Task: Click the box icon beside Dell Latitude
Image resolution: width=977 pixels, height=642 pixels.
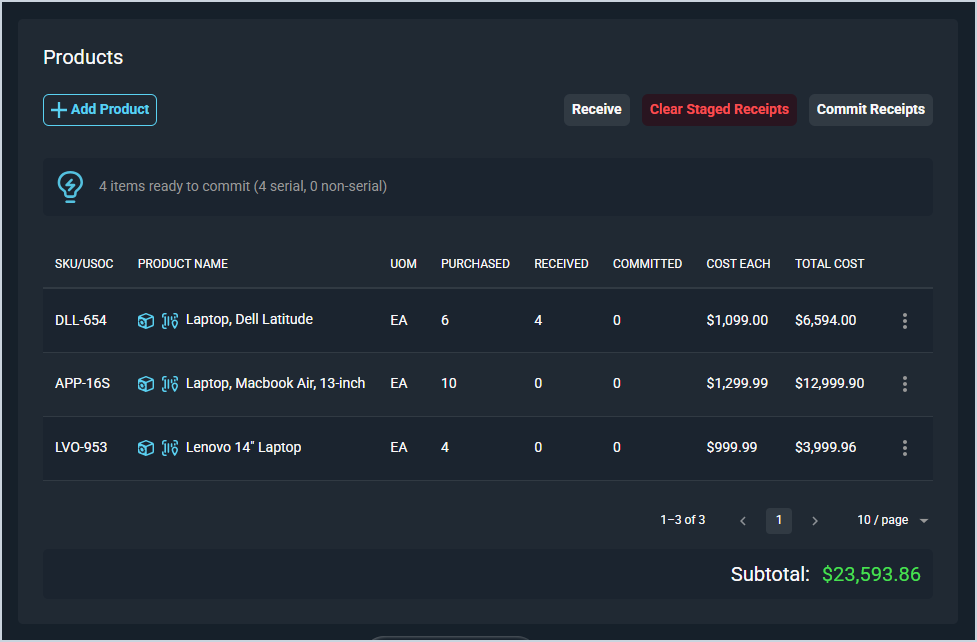Action: click(x=146, y=321)
